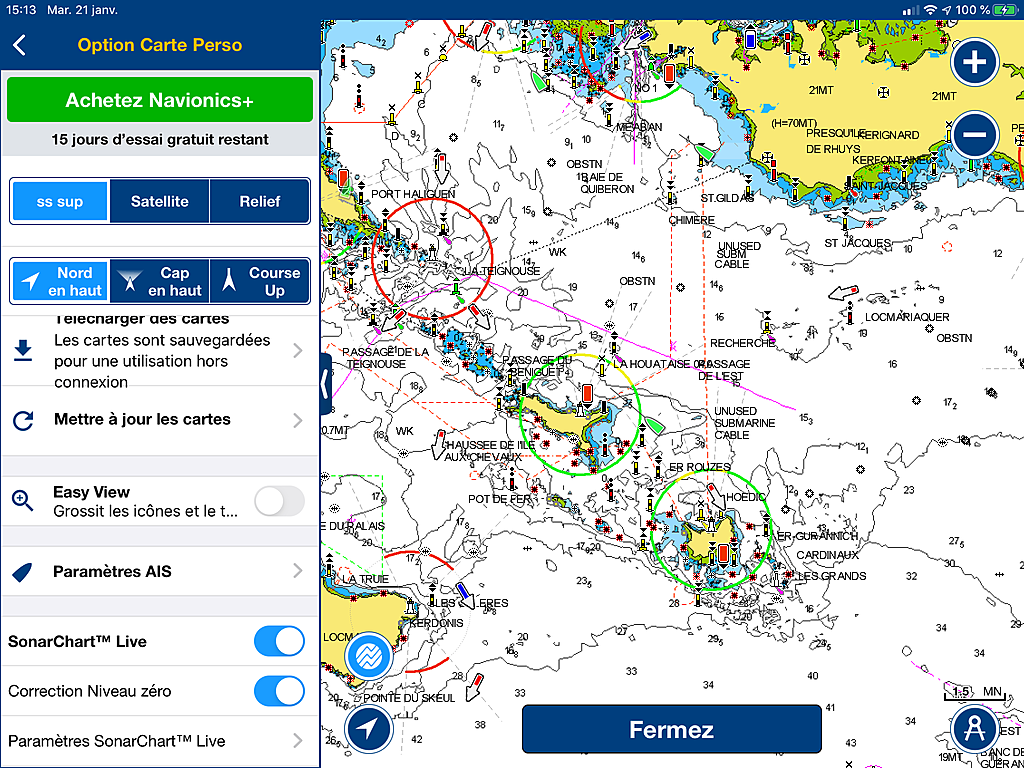The width and height of the screenshot is (1024, 768).
Task: Open the Mettre à jour les cartes entry
Action: (160, 421)
